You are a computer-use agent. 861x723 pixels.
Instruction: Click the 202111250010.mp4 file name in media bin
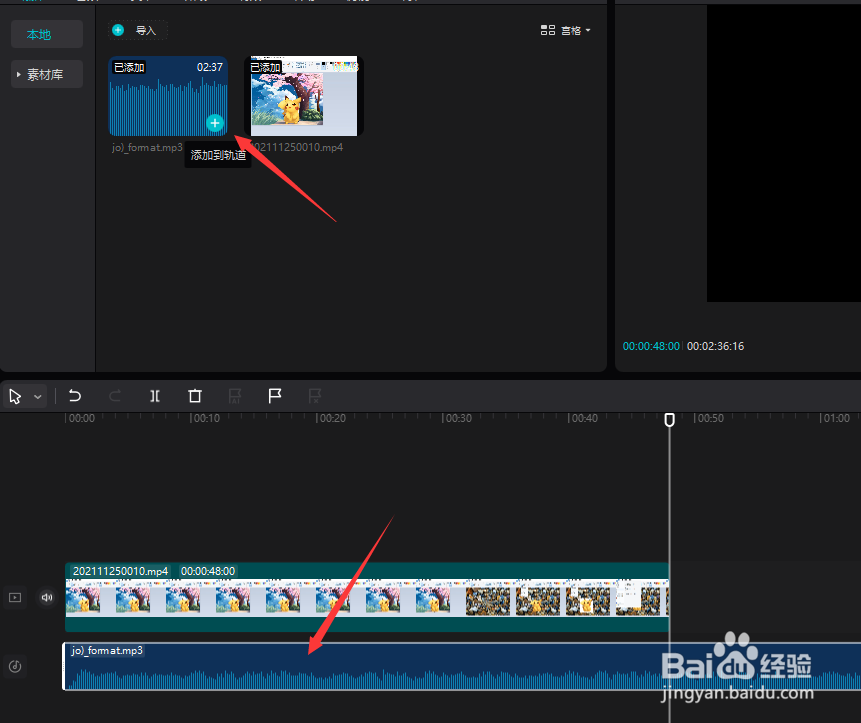click(x=298, y=147)
